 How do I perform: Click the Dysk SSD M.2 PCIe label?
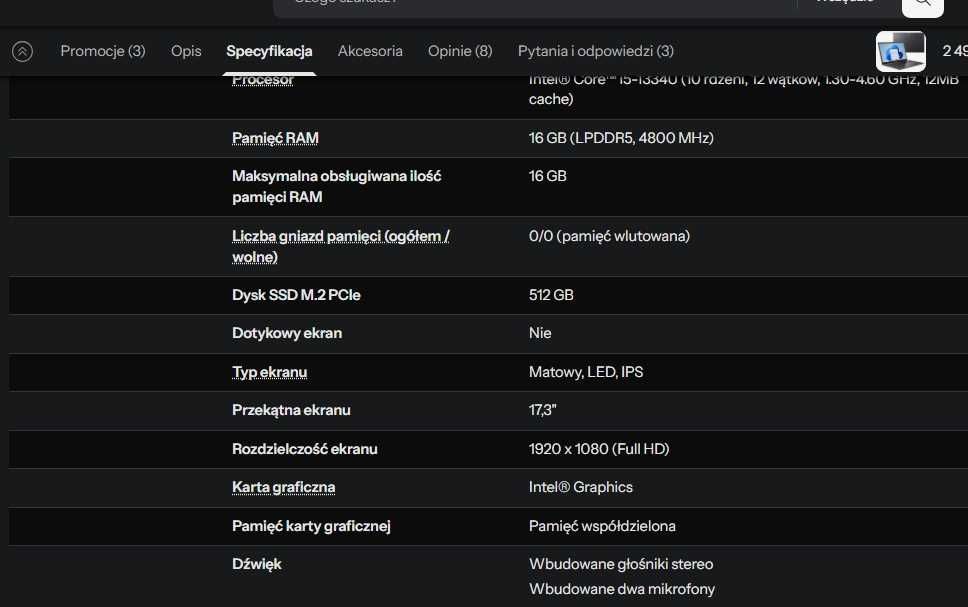[296, 295]
